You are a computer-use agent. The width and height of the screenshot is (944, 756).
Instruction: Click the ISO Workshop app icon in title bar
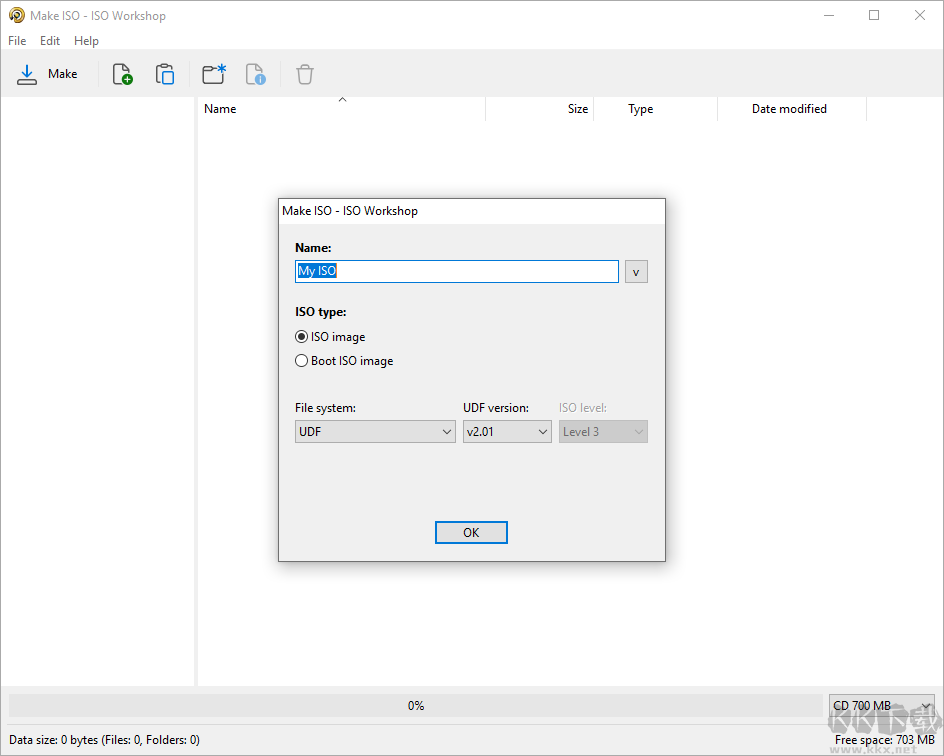pos(16,15)
